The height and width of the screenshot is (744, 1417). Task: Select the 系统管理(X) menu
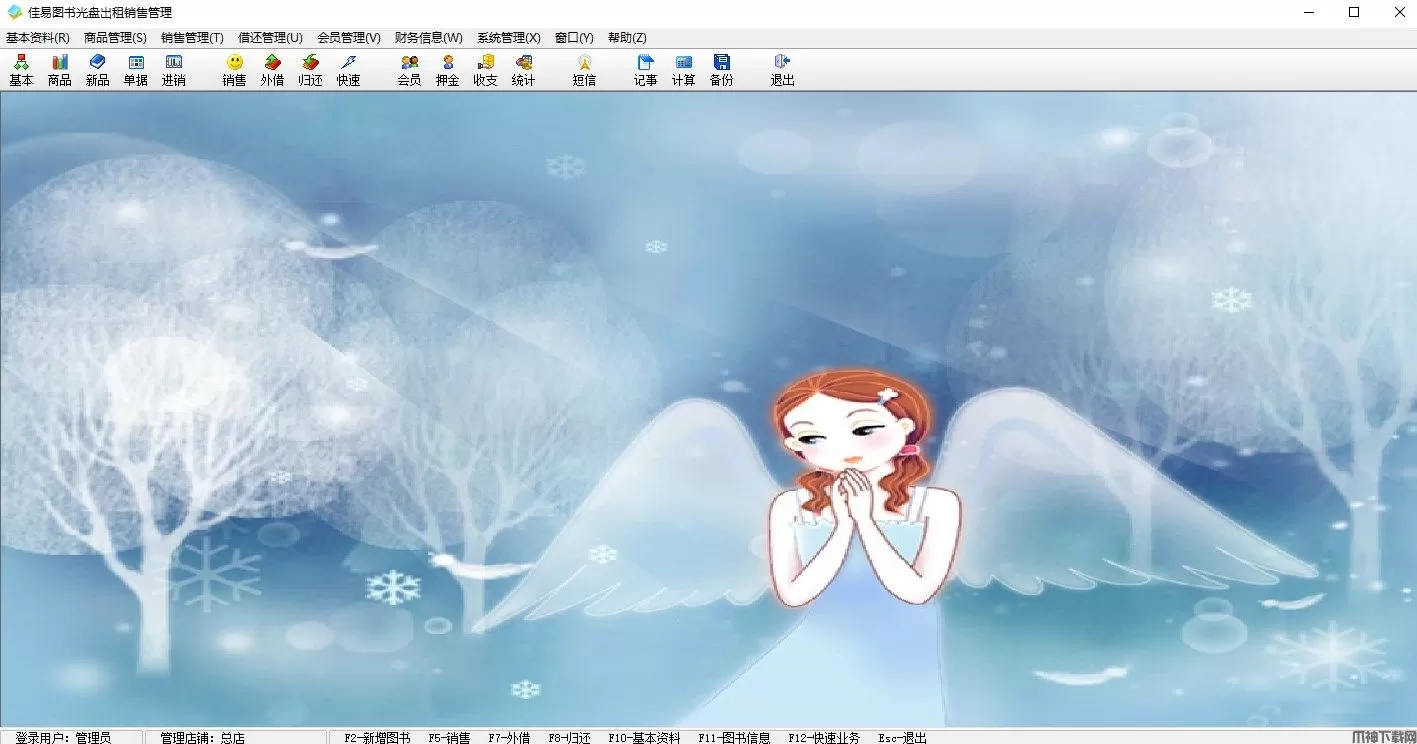(x=508, y=38)
